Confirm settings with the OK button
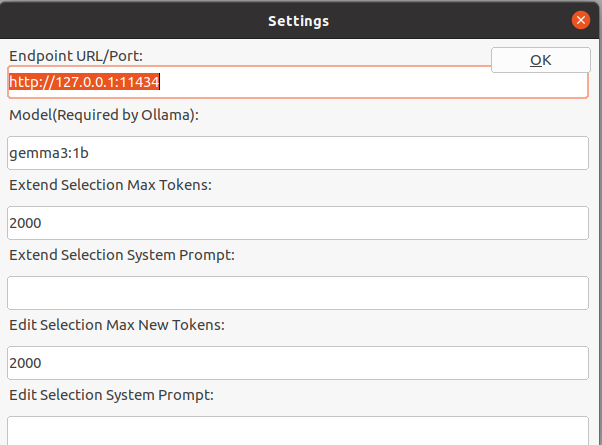Image resolution: width=602 pixels, height=445 pixels. coord(541,60)
